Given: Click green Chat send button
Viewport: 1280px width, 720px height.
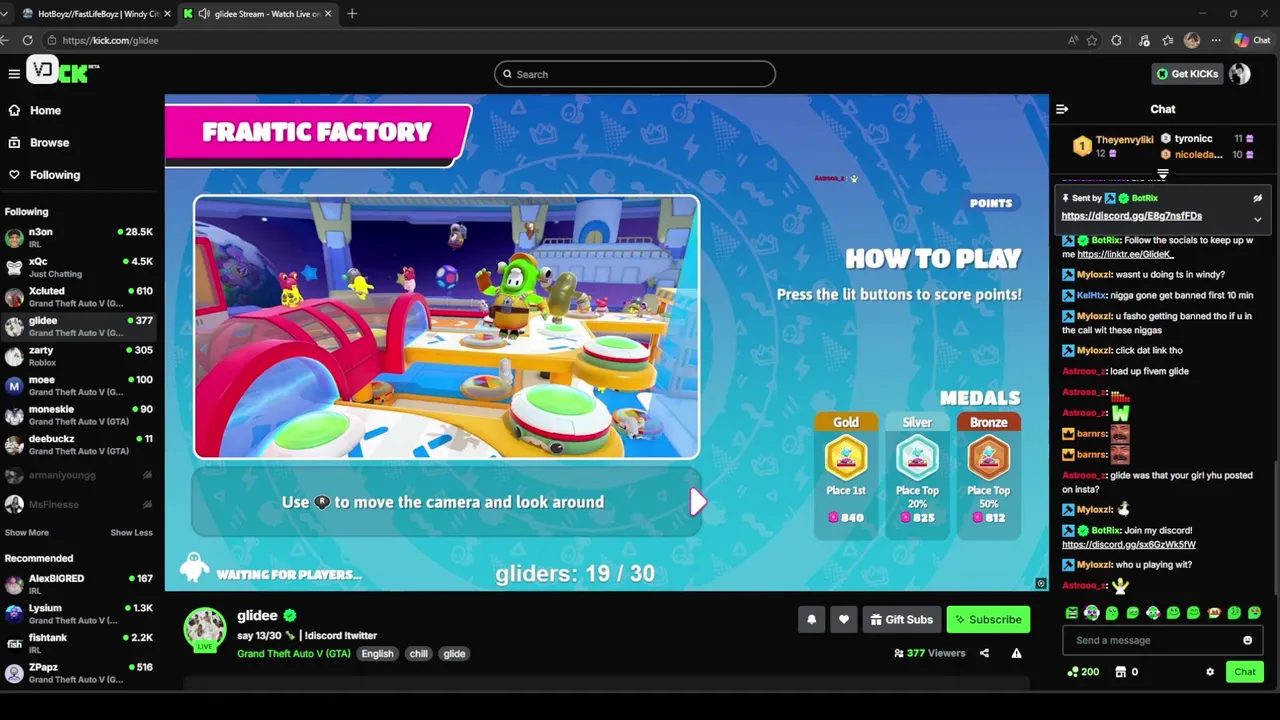Looking at the screenshot, I should [1244, 672].
